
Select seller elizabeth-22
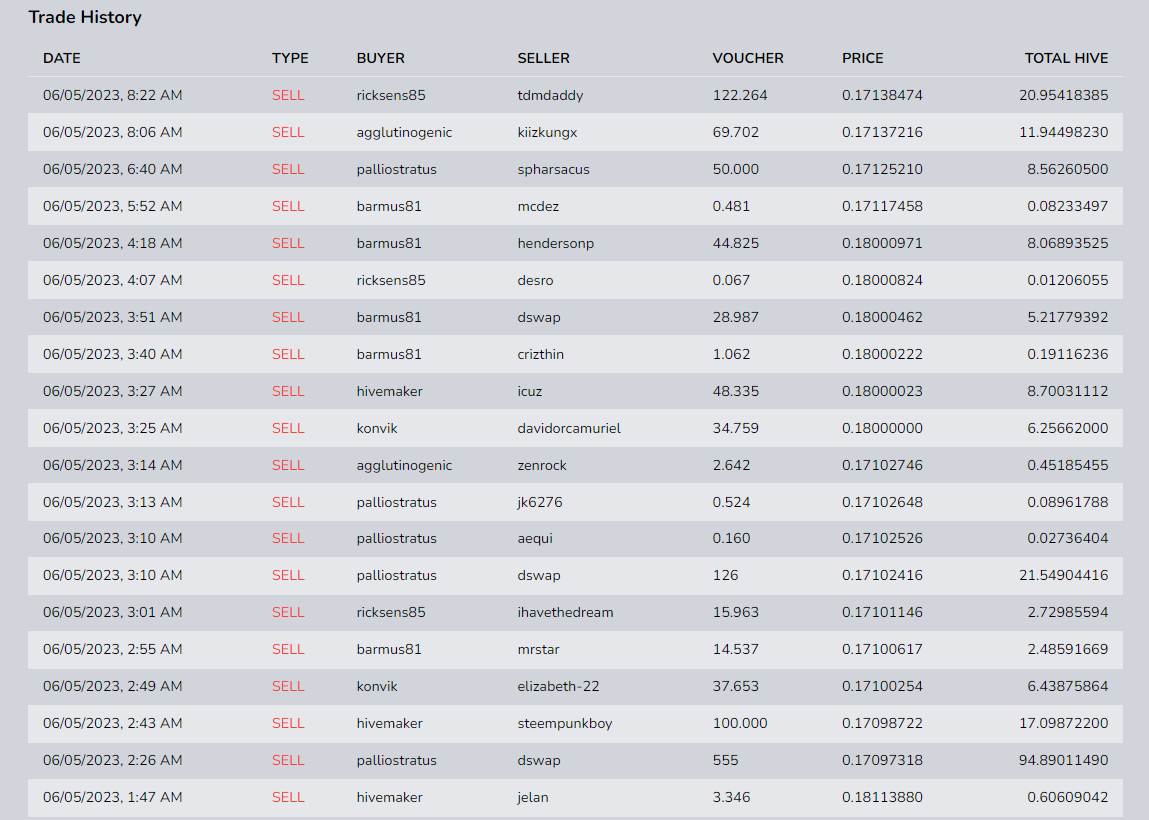point(558,687)
